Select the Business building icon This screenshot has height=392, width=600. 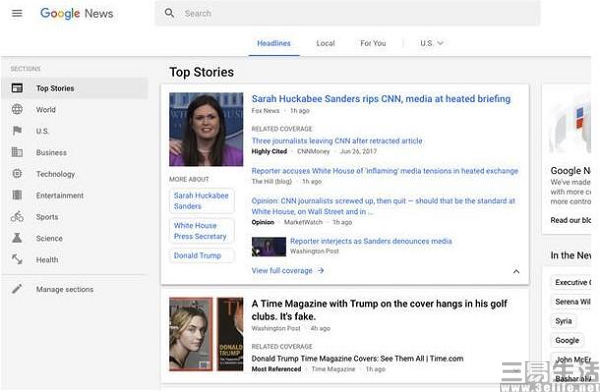[17, 152]
